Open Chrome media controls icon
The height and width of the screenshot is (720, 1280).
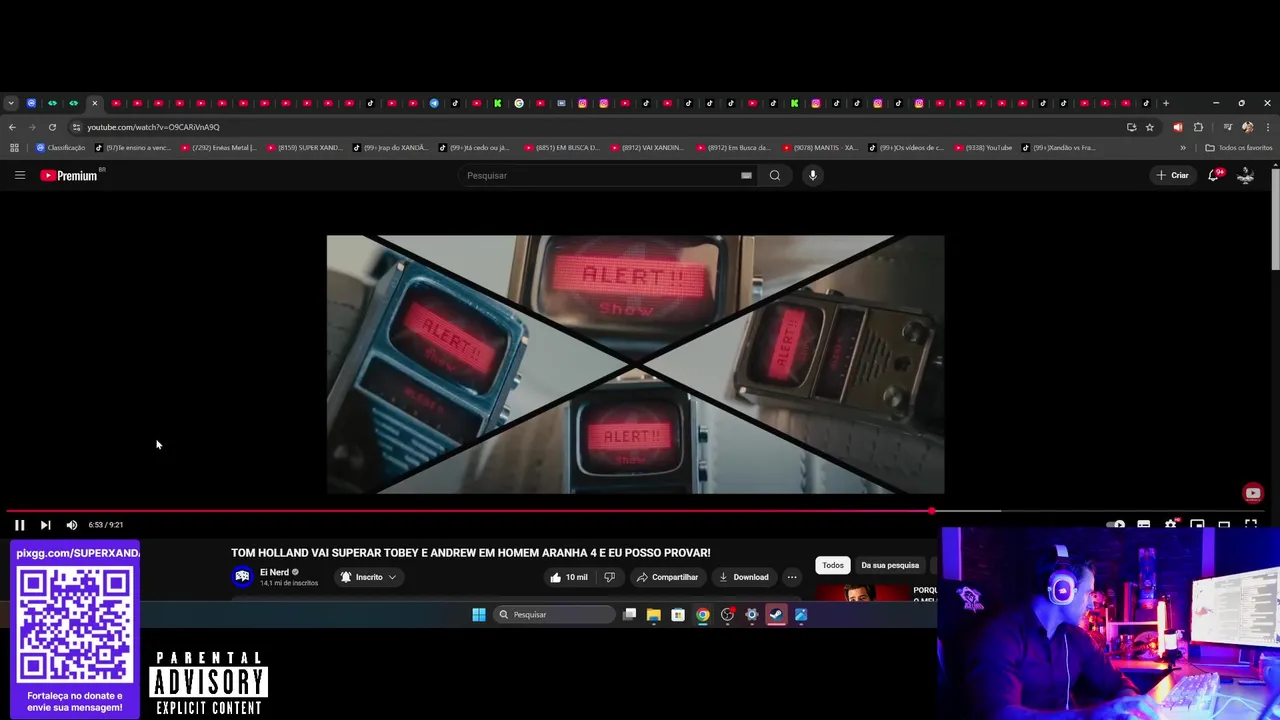point(1227,127)
